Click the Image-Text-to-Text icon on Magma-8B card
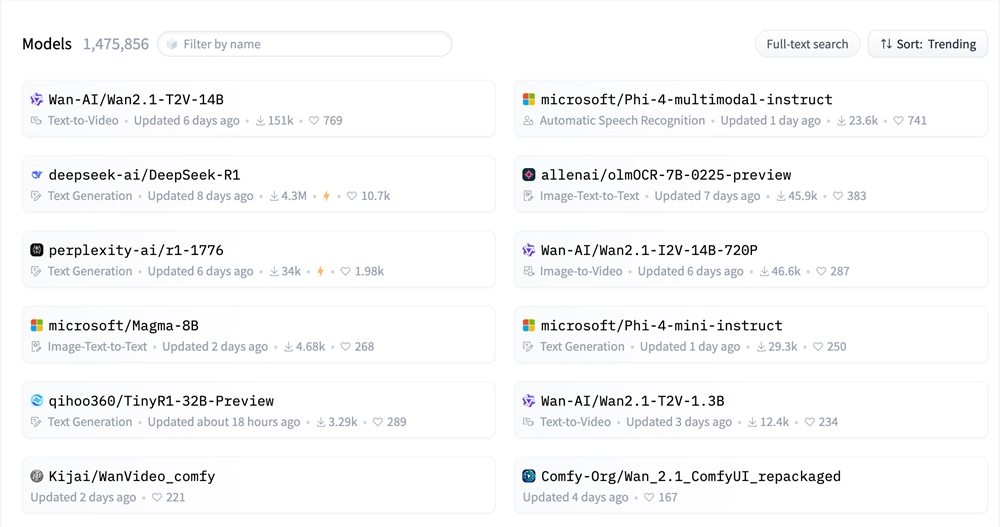Image resolution: width=1000 pixels, height=527 pixels. coord(36,346)
